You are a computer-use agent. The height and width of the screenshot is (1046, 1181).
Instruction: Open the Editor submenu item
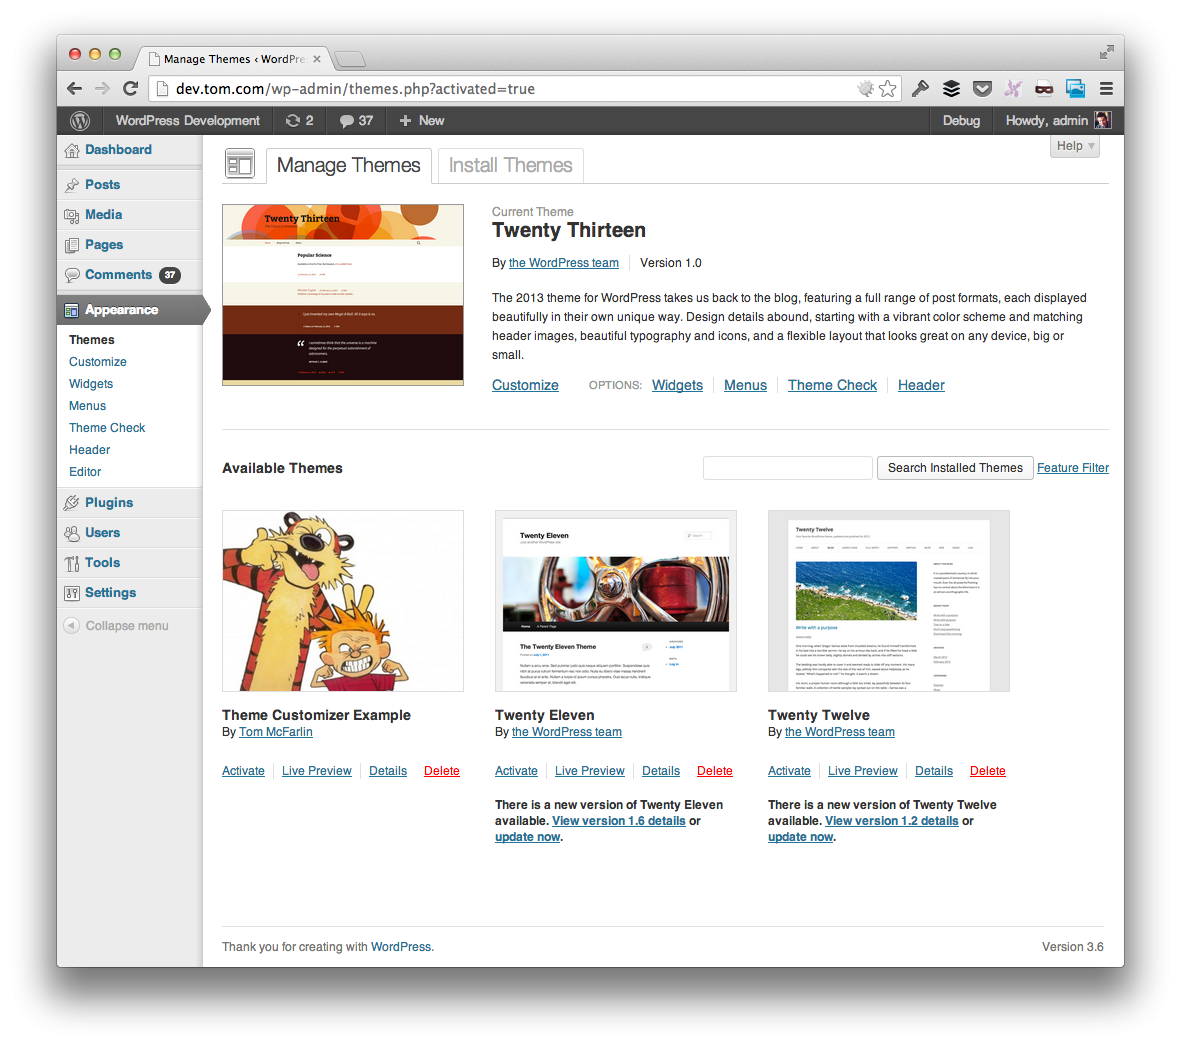pyautogui.click(x=85, y=471)
